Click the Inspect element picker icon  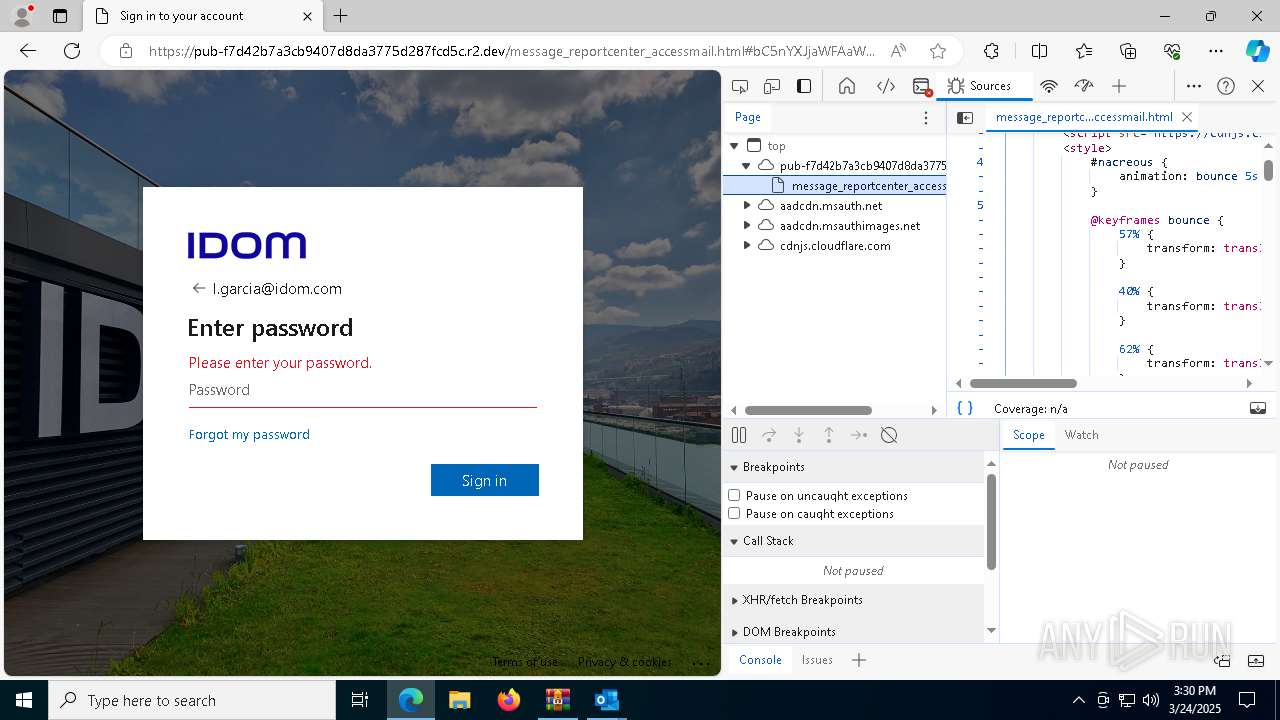(740, 86)
